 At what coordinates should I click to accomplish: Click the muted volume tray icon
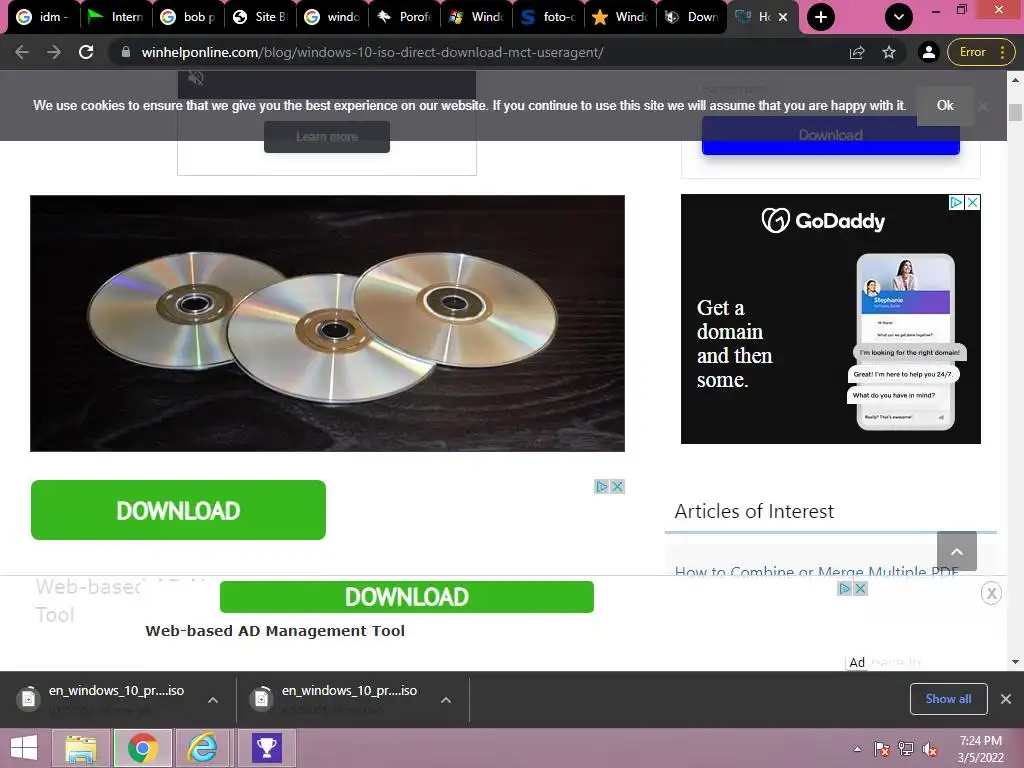pos(930,749)
